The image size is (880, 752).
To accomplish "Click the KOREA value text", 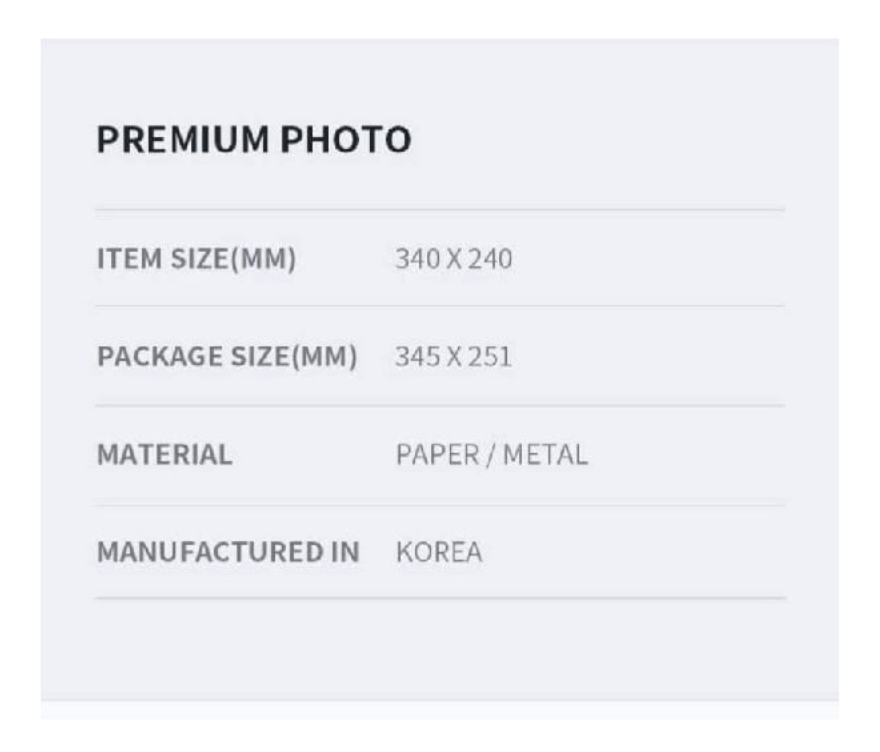I will 439,552.
